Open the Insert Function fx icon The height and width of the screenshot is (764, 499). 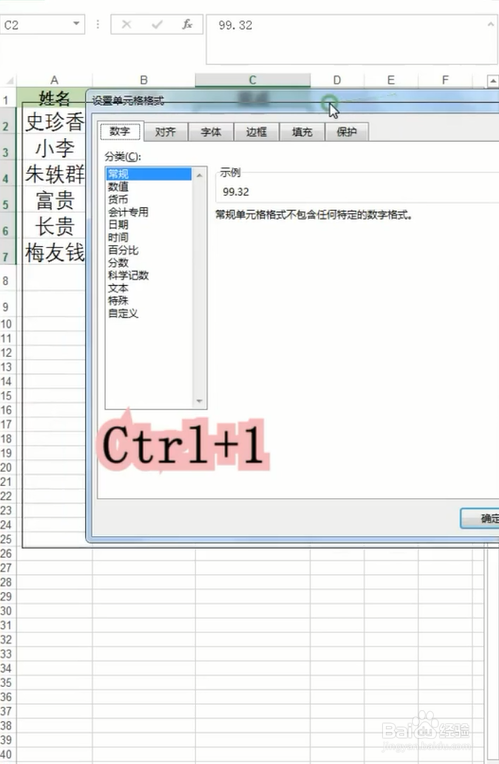[x=187, y=24]
